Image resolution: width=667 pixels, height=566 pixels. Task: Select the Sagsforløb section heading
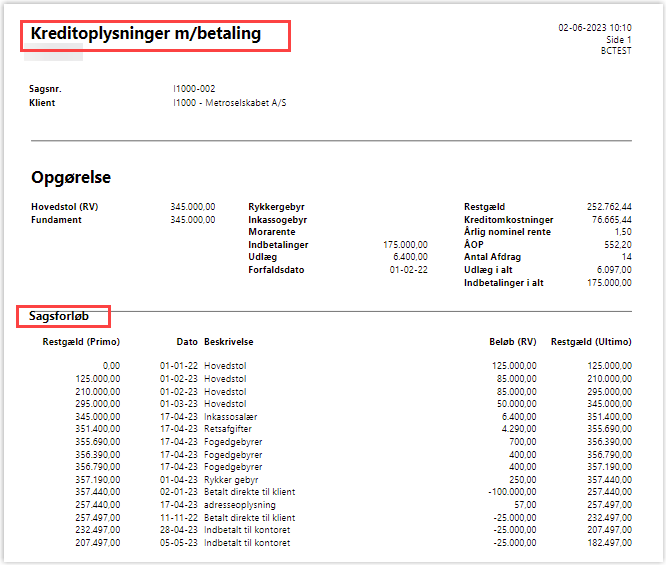(x=64, y=317)
